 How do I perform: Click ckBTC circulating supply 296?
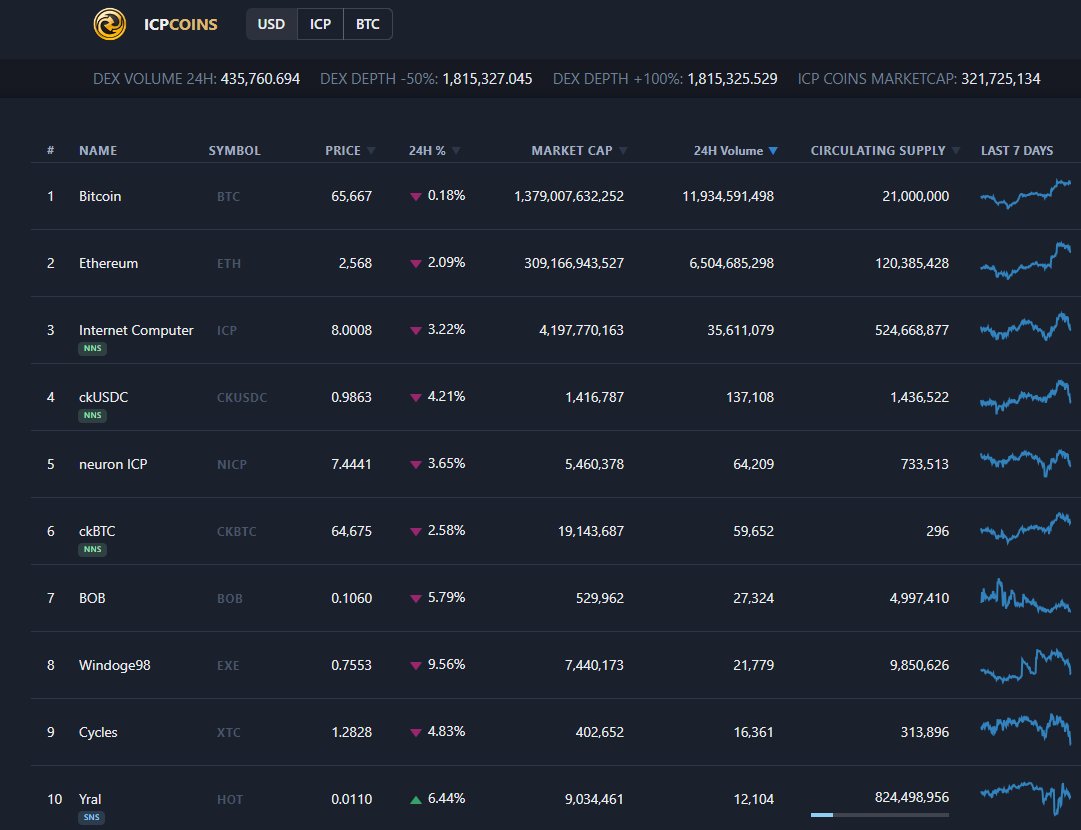pos(938,531)
